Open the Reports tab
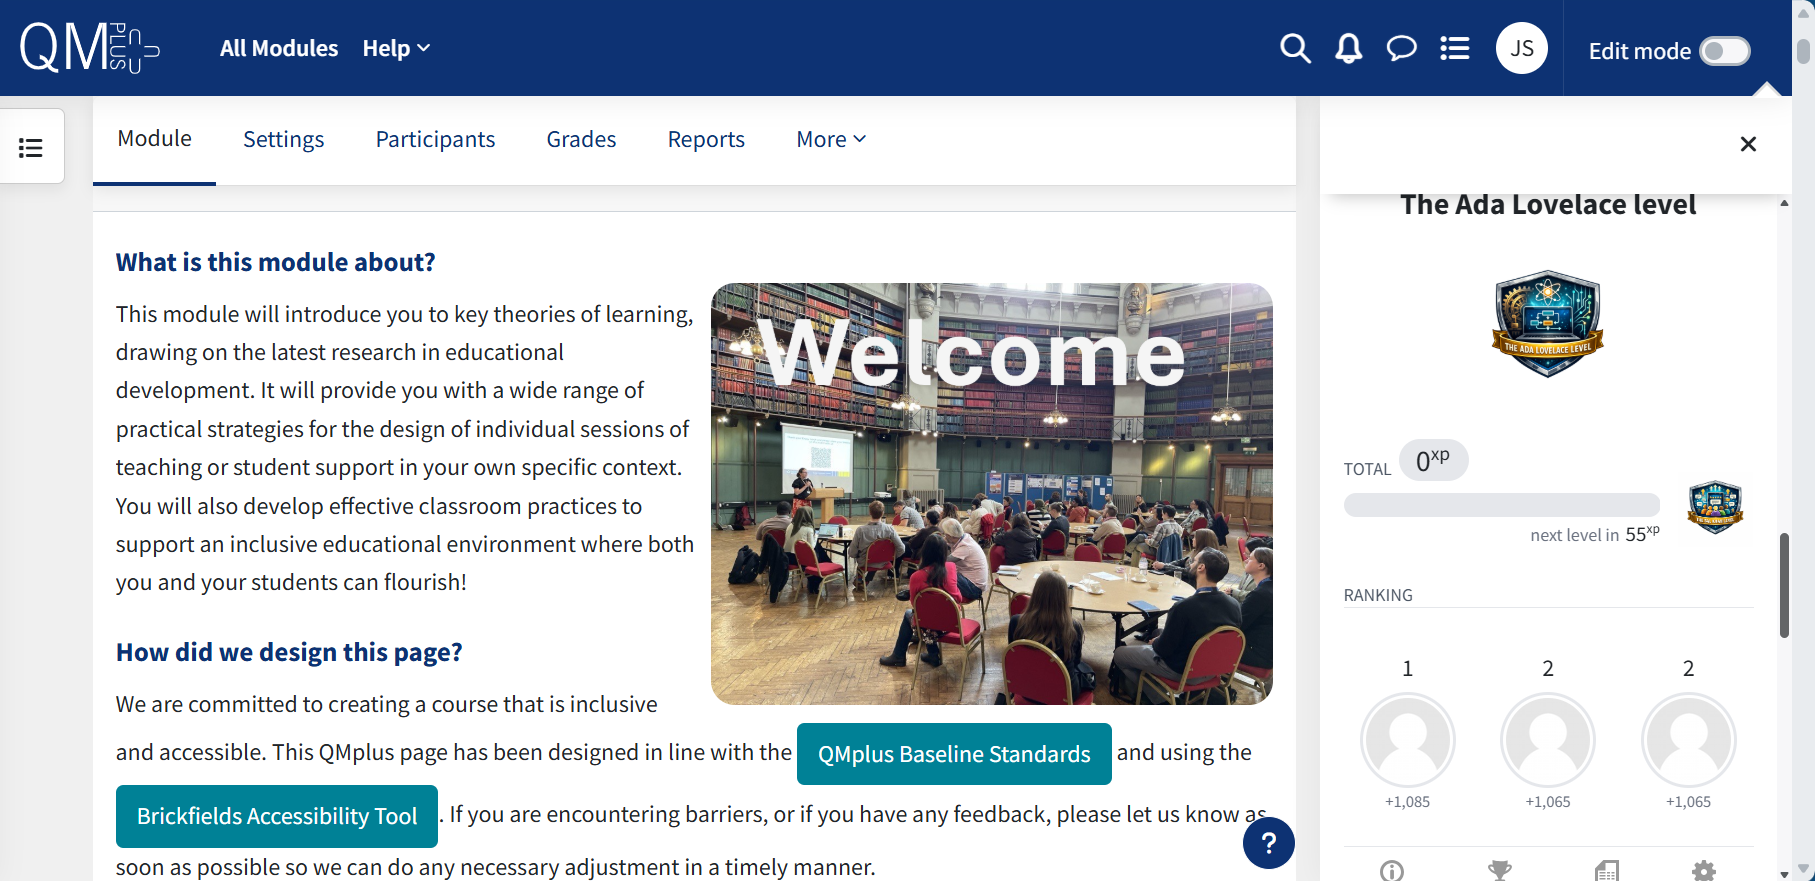 pos(706,139)
